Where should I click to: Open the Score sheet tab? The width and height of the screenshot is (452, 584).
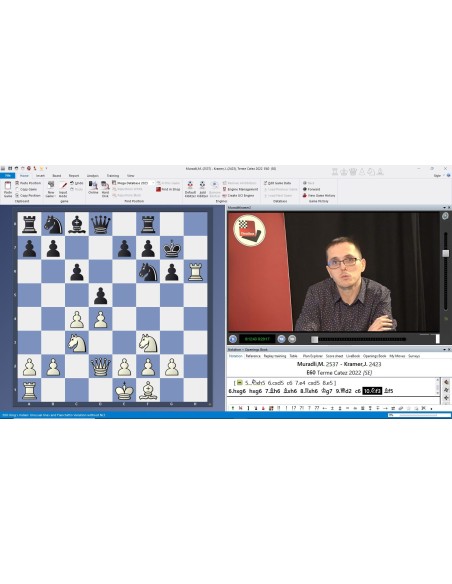pos(334,356)
